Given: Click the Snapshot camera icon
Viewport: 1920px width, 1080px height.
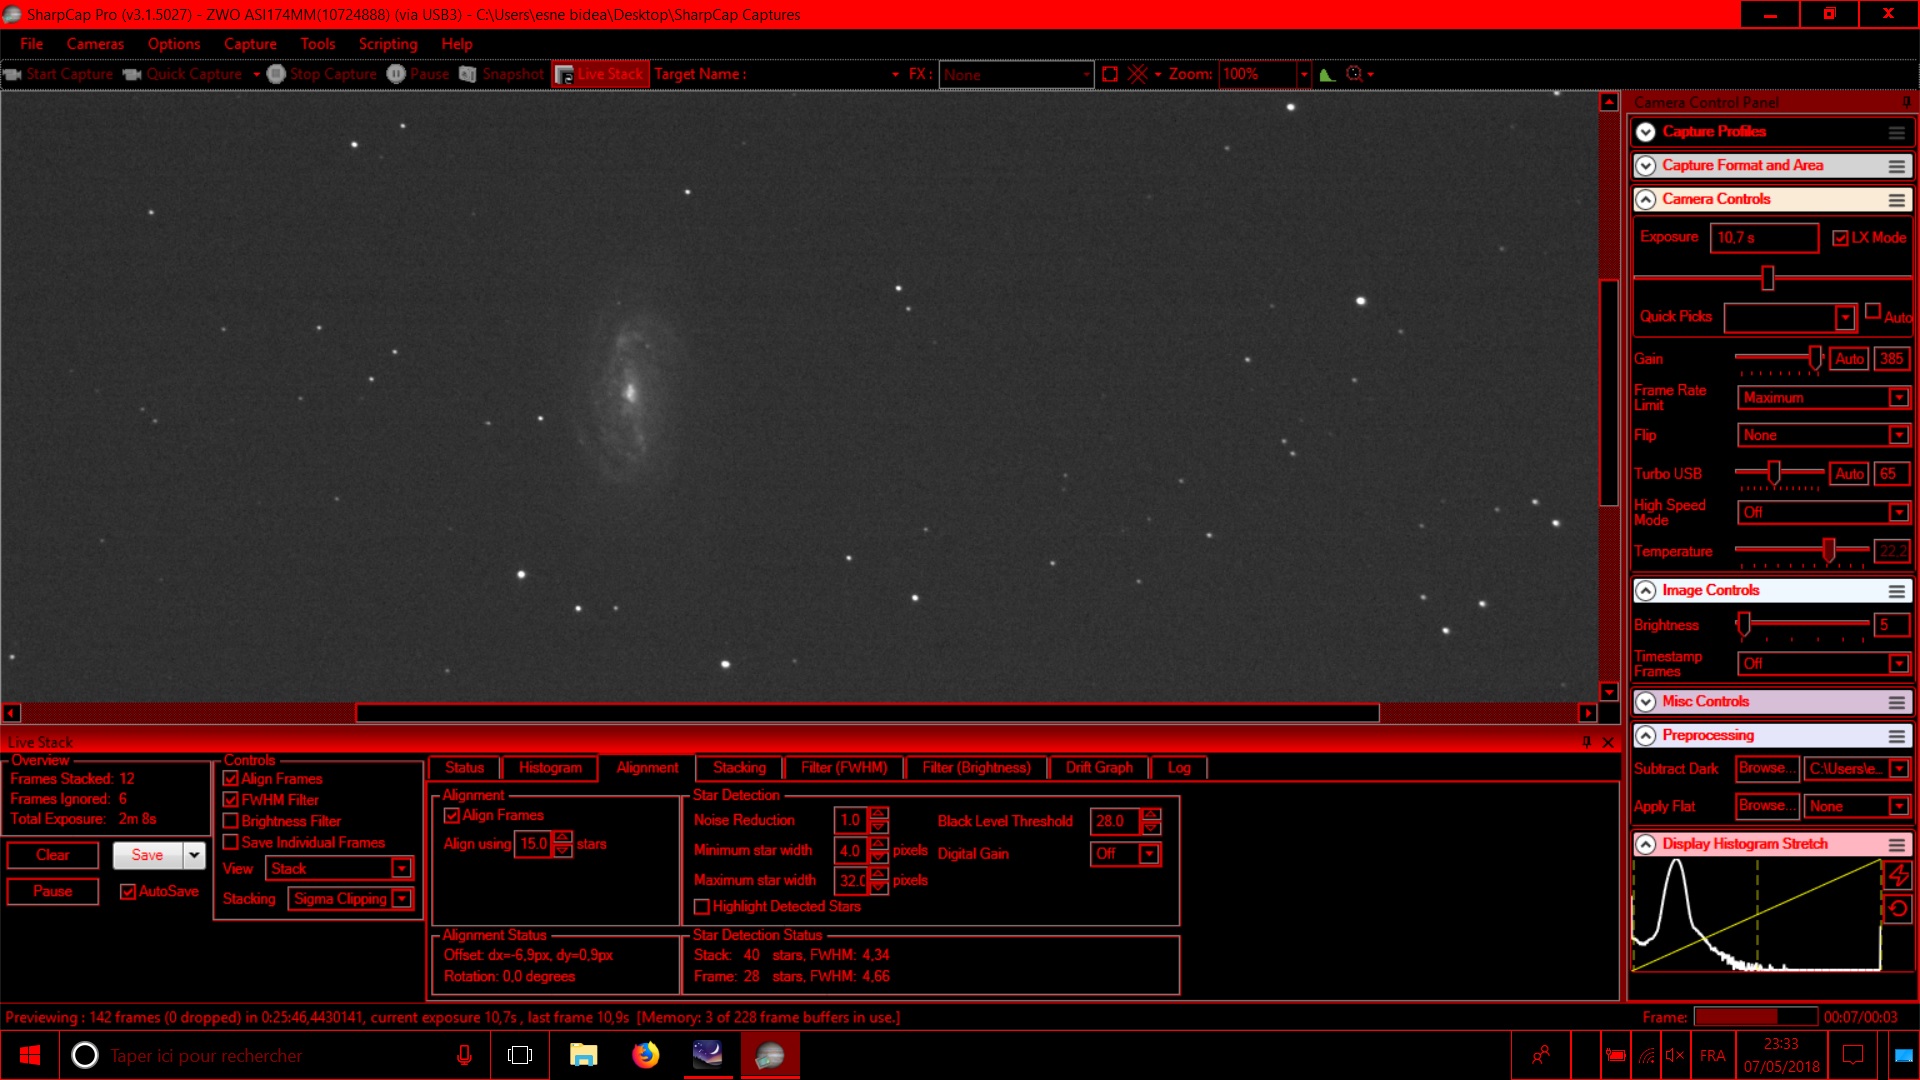Looking at the screenshot, I should pyautogui.click(x=468, y=74).
